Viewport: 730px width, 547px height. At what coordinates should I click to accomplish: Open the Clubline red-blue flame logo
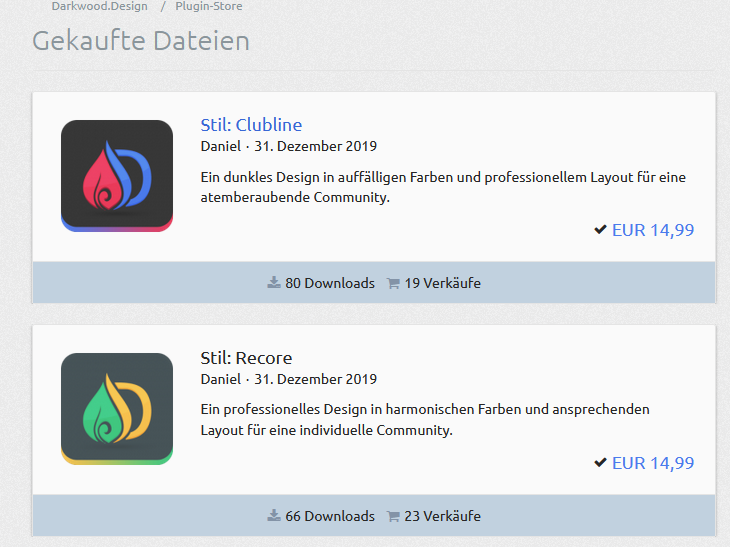(117, 175)
